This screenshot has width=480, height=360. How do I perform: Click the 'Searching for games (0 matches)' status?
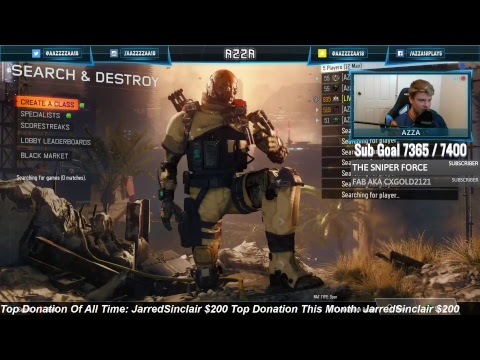[x=51, y=178]
